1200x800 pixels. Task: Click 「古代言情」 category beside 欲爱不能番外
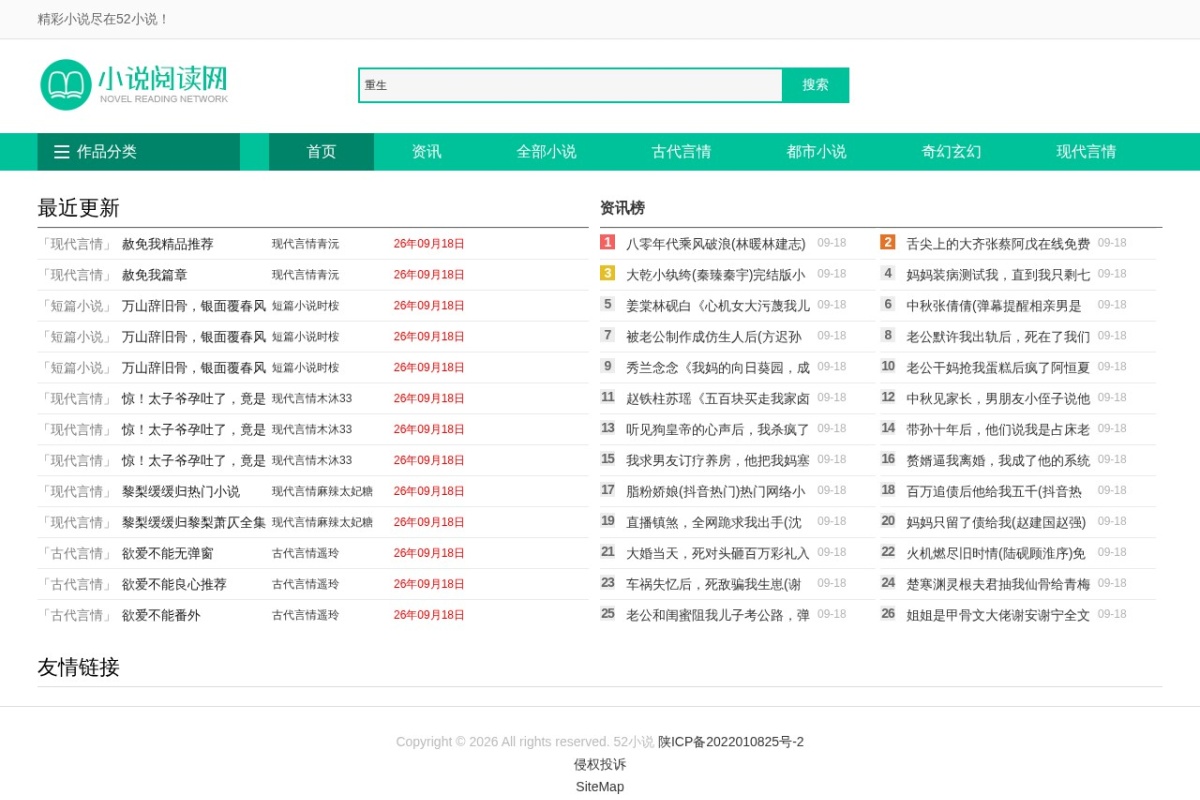pos(76,616)
